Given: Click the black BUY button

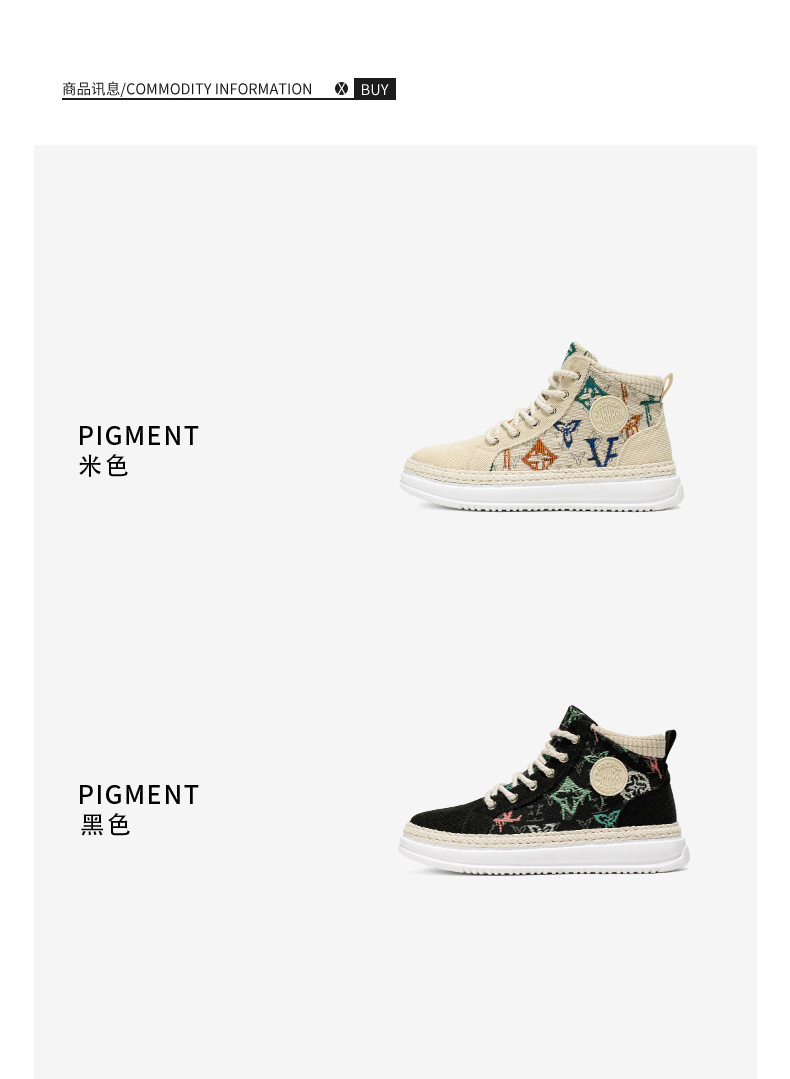Looking at the screenshot, I should coord(374,89).
